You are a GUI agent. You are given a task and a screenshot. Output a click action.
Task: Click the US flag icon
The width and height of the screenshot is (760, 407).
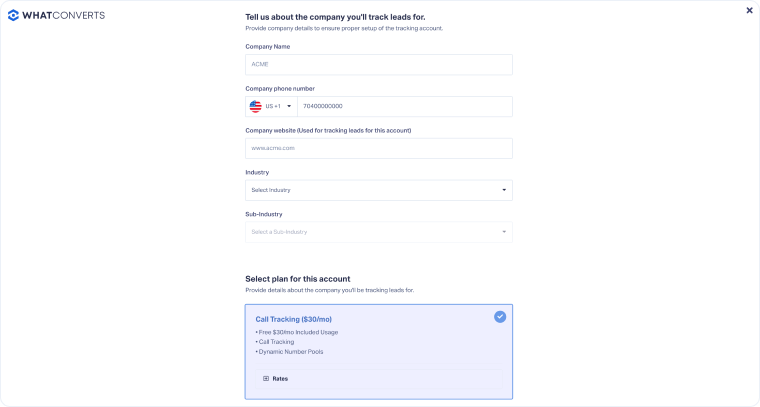pos(255,106)
